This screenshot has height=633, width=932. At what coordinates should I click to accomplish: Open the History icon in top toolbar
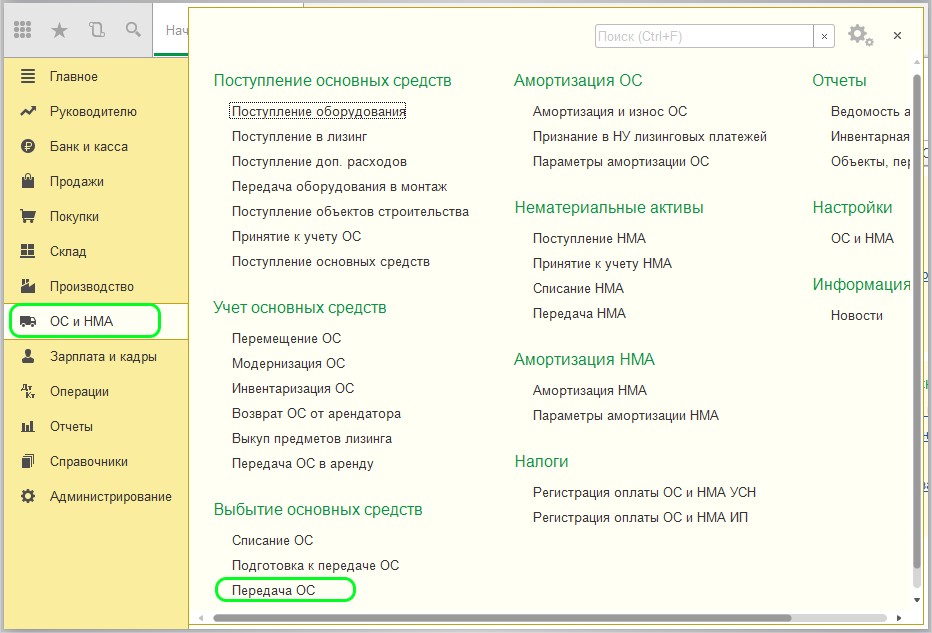coord(96,30)
